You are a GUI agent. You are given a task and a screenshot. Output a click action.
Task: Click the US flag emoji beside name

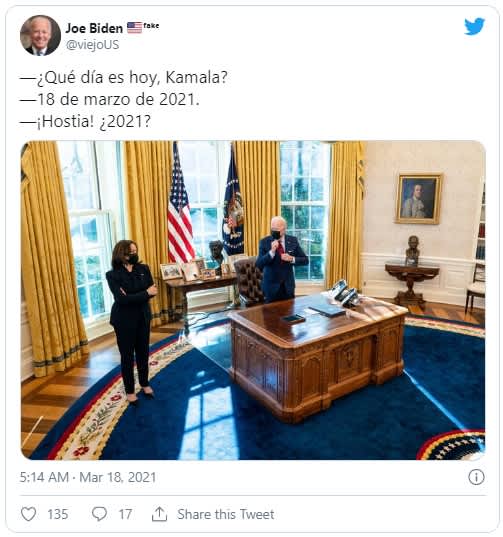[135, 27]
